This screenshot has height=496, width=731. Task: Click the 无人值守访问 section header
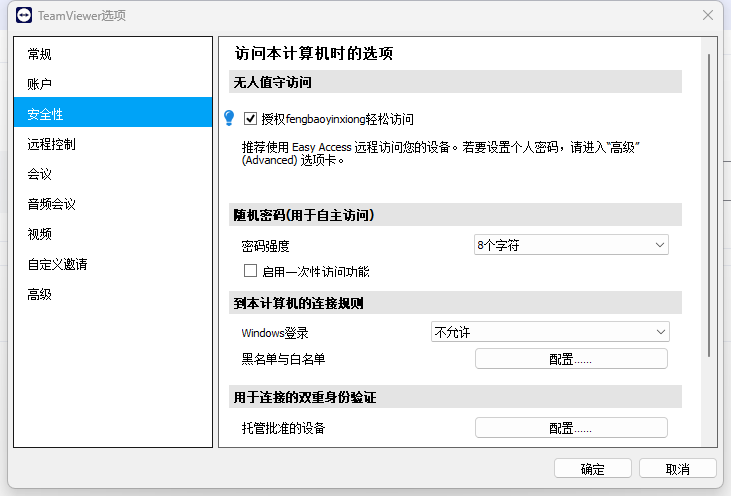(455, 82)
